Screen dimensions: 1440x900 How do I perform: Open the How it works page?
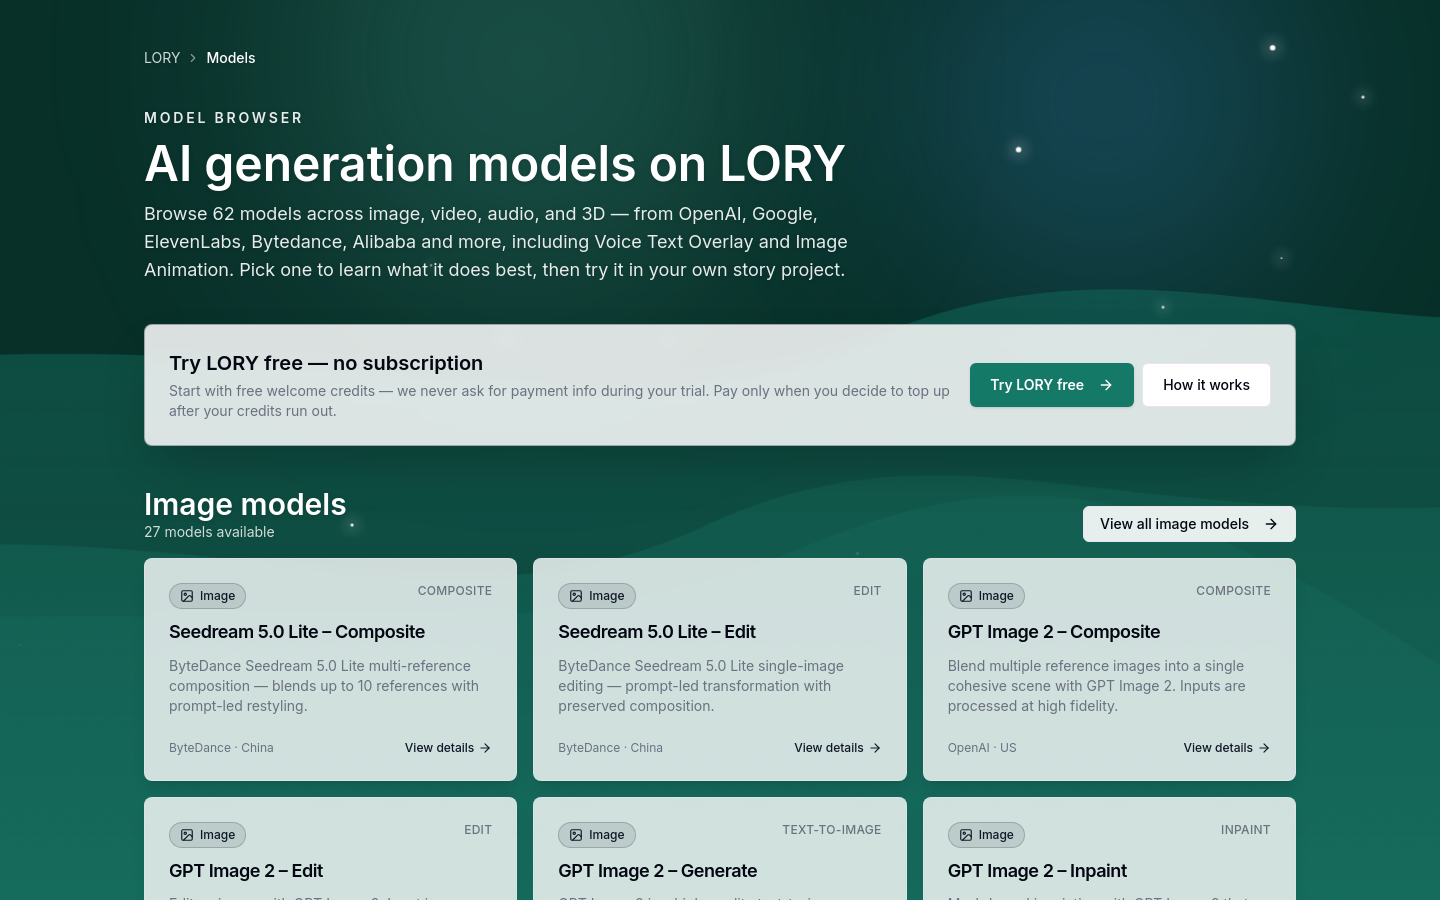[x=1206, y=385]
